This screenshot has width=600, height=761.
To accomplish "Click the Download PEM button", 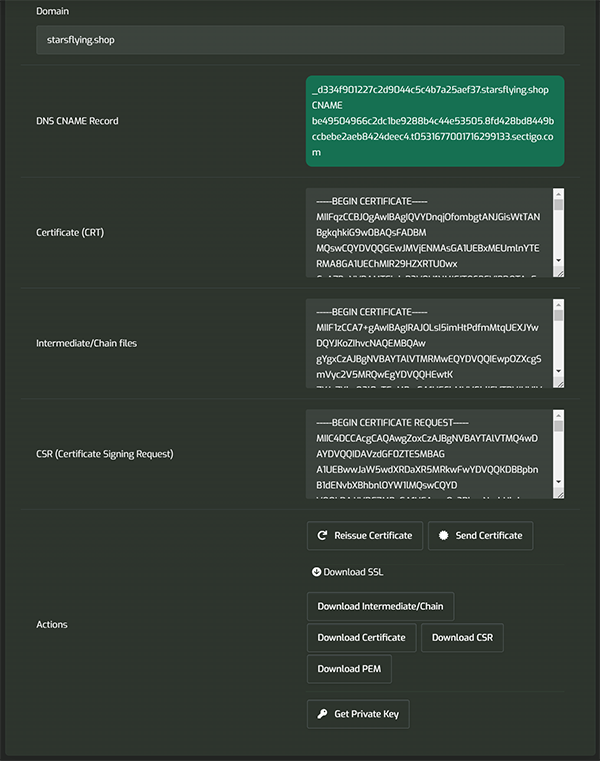I will pyautogui.click(x=349, y=669).
